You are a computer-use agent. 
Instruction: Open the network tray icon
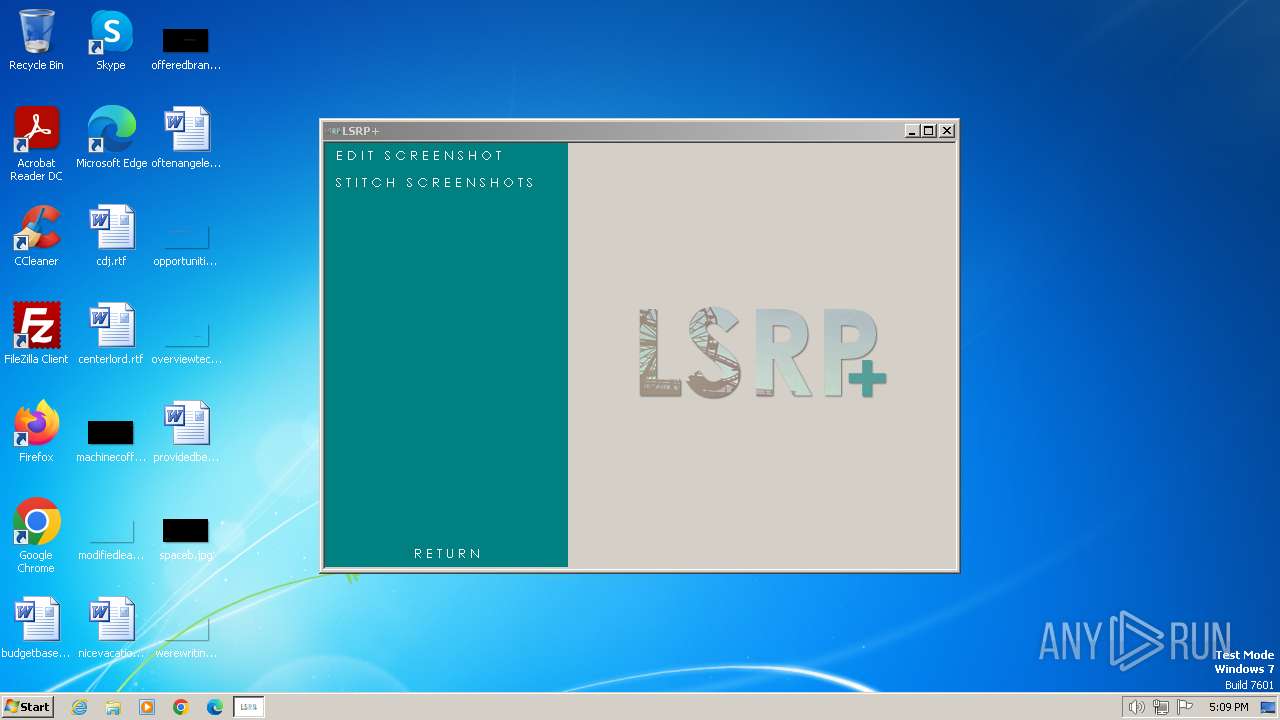1160,707
